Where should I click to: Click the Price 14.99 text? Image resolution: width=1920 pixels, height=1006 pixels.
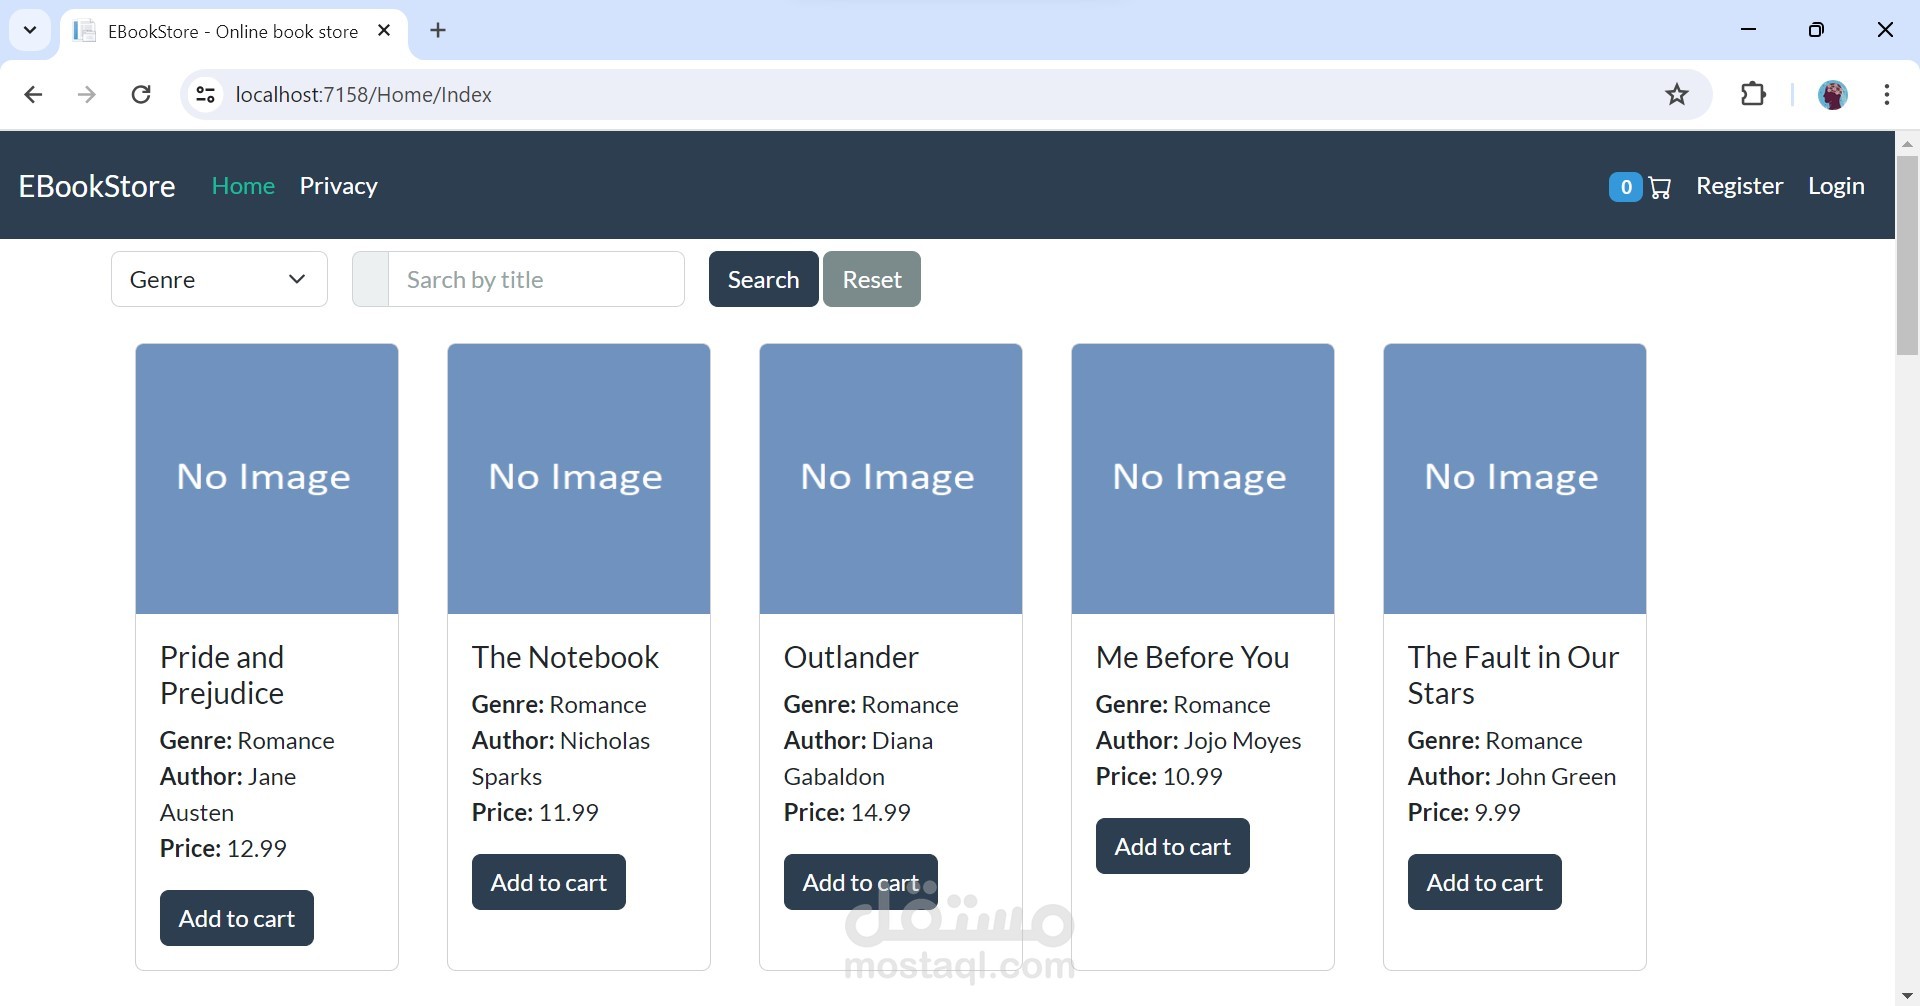[x=847, y=812]
